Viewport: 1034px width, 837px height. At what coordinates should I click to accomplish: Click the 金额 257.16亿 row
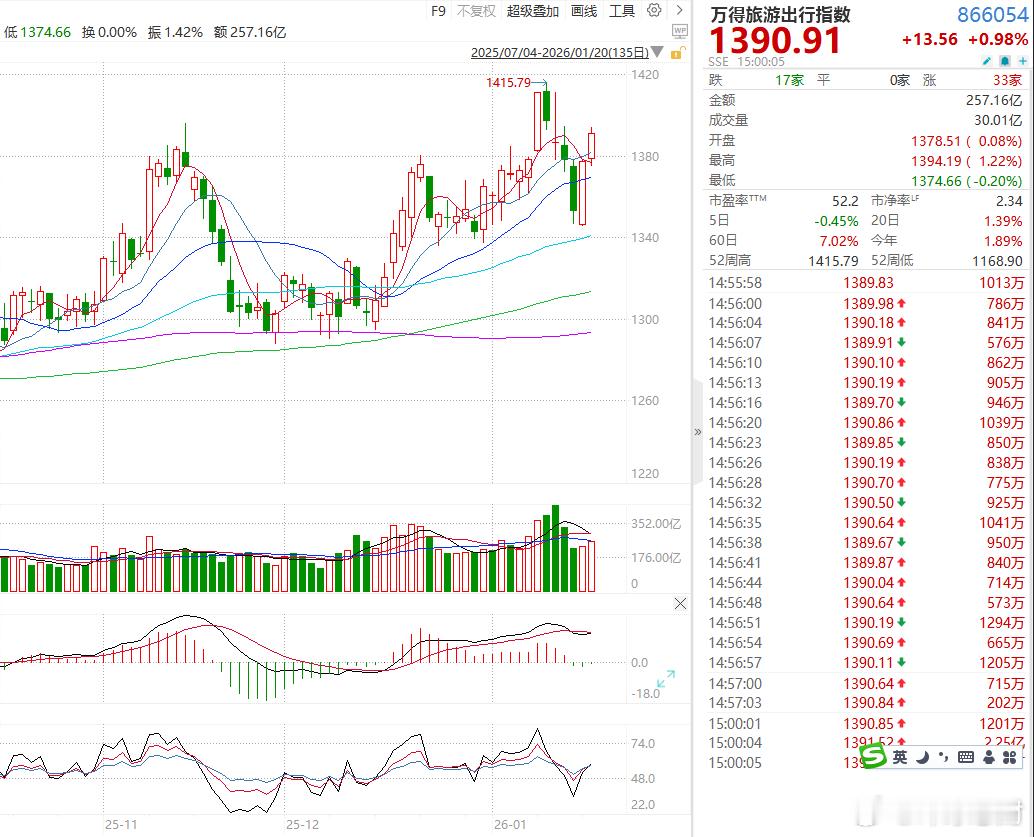click(865, 100)
